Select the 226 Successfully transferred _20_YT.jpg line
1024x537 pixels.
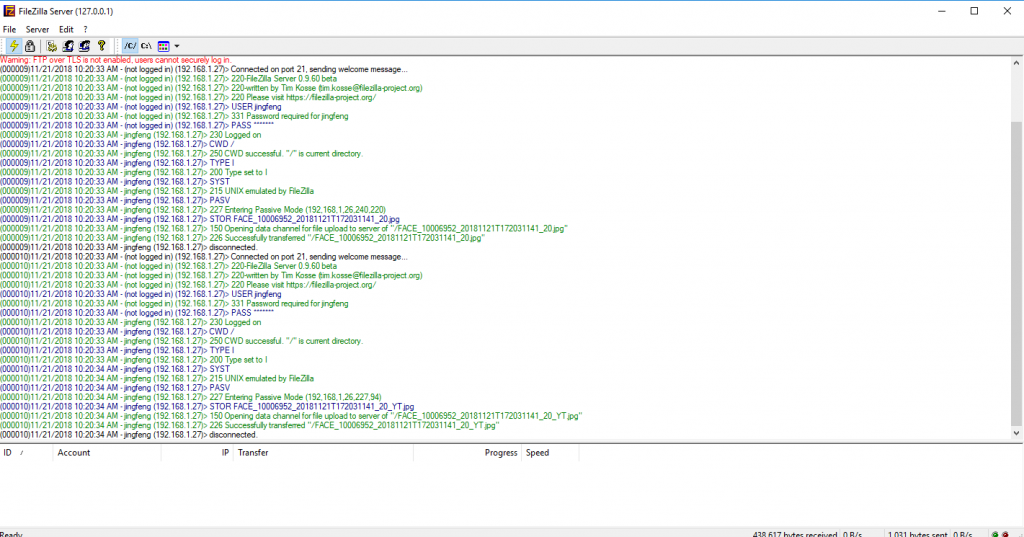coord(249,425)
